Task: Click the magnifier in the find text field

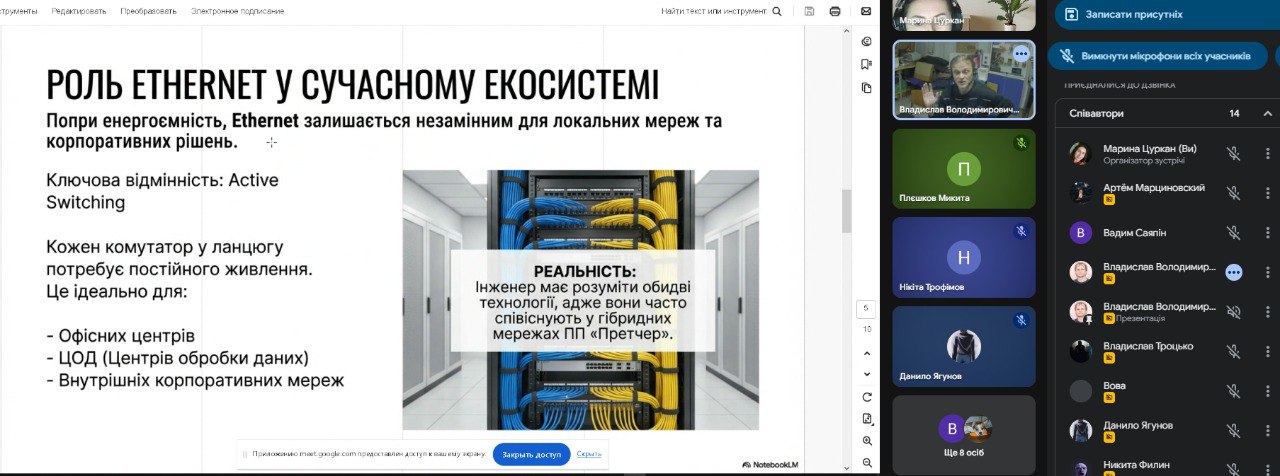Action: (x=777, y=11)
